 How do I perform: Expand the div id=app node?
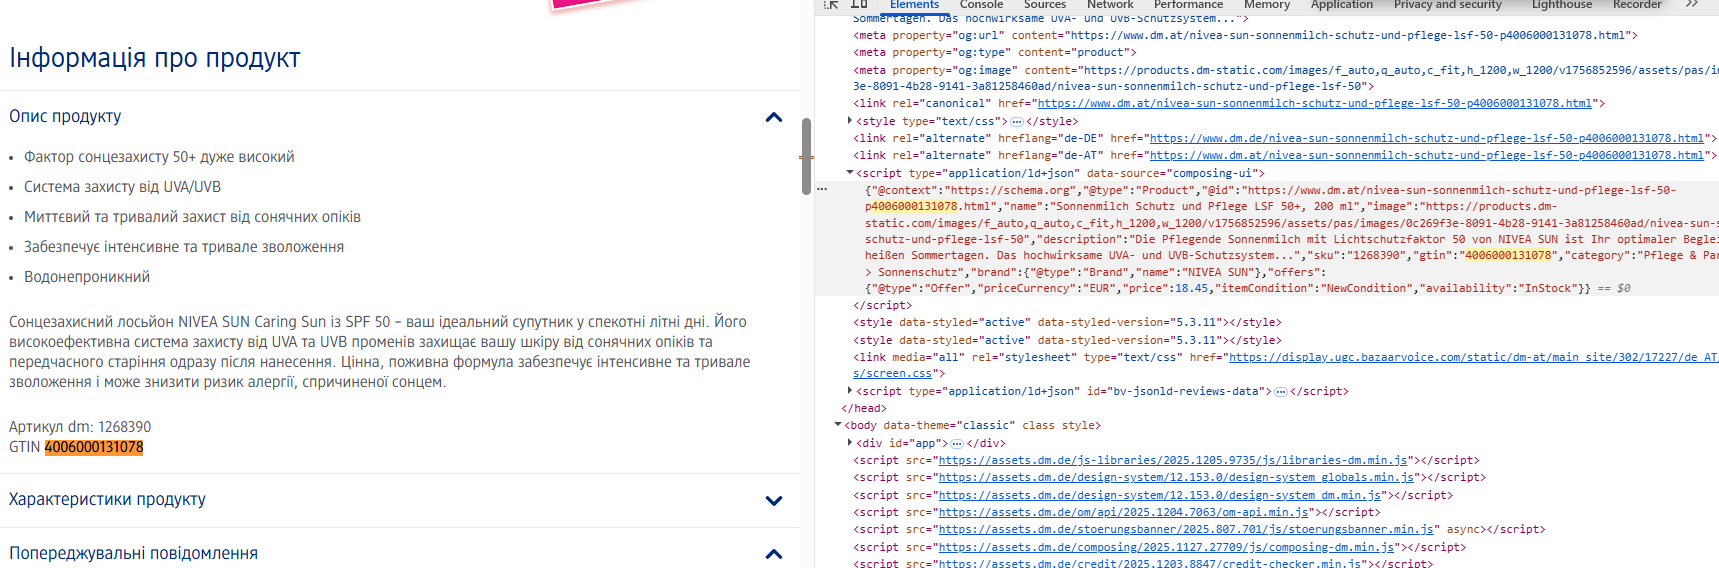[850, 443]
